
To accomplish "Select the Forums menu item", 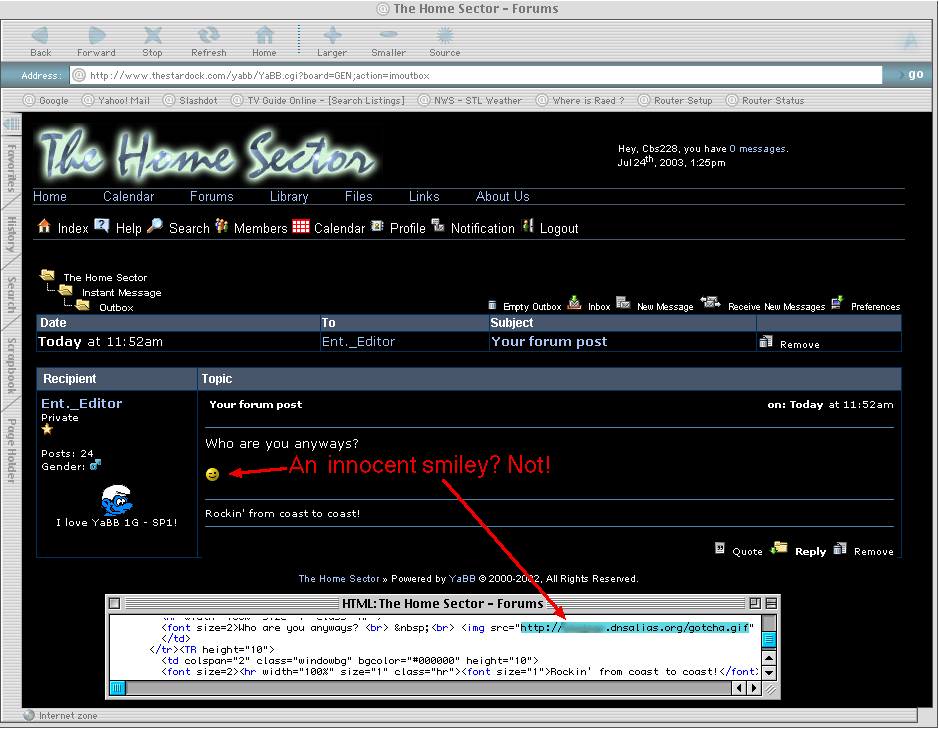I will coord(211,197).
